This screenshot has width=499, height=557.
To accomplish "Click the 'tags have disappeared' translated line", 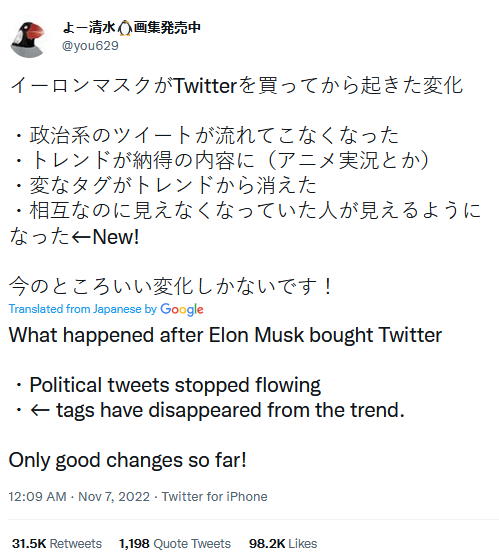I will tap(210, 410).
